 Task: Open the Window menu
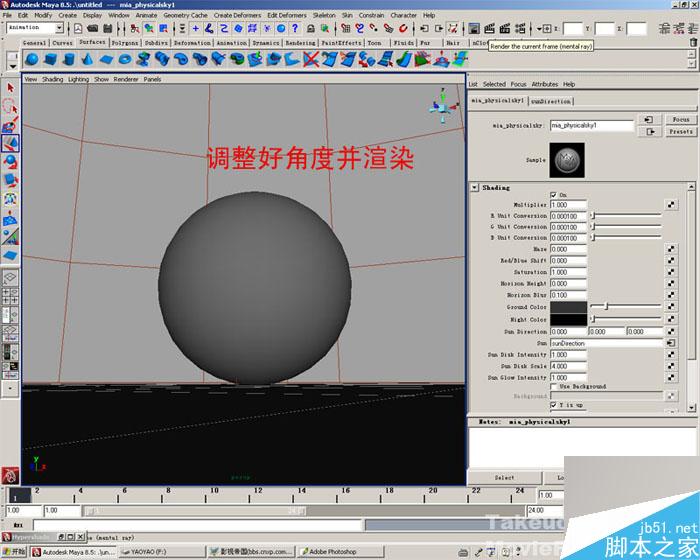[119, 15]
